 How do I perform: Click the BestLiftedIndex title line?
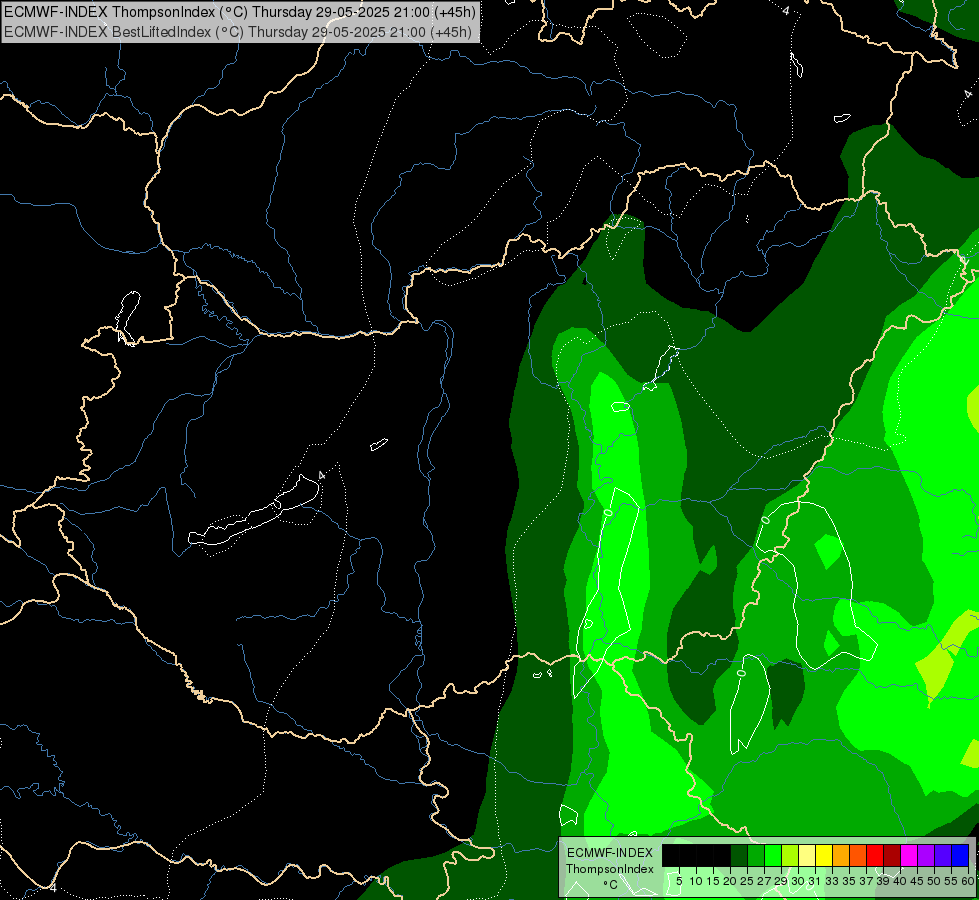click(238, 31)
